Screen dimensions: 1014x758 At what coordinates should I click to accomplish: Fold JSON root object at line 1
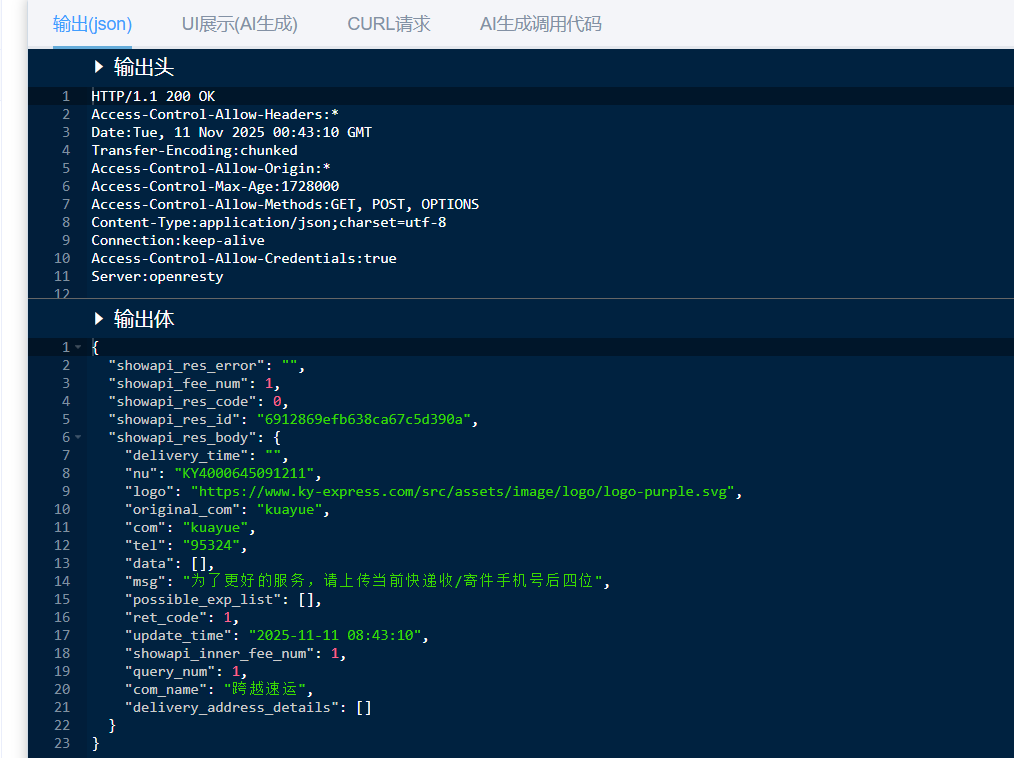click(x=78, y=347)
